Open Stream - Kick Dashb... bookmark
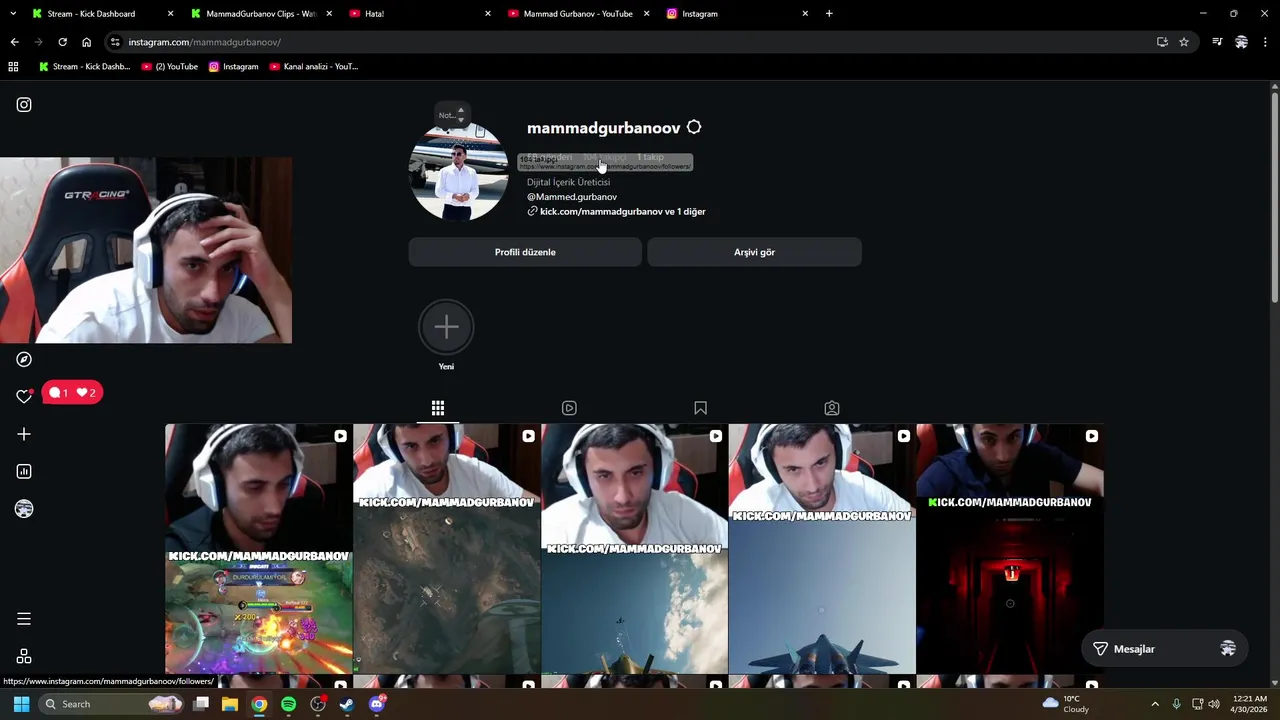Image resolution: width=1280 pixels, height=720 pixels. tap(85, 67)
